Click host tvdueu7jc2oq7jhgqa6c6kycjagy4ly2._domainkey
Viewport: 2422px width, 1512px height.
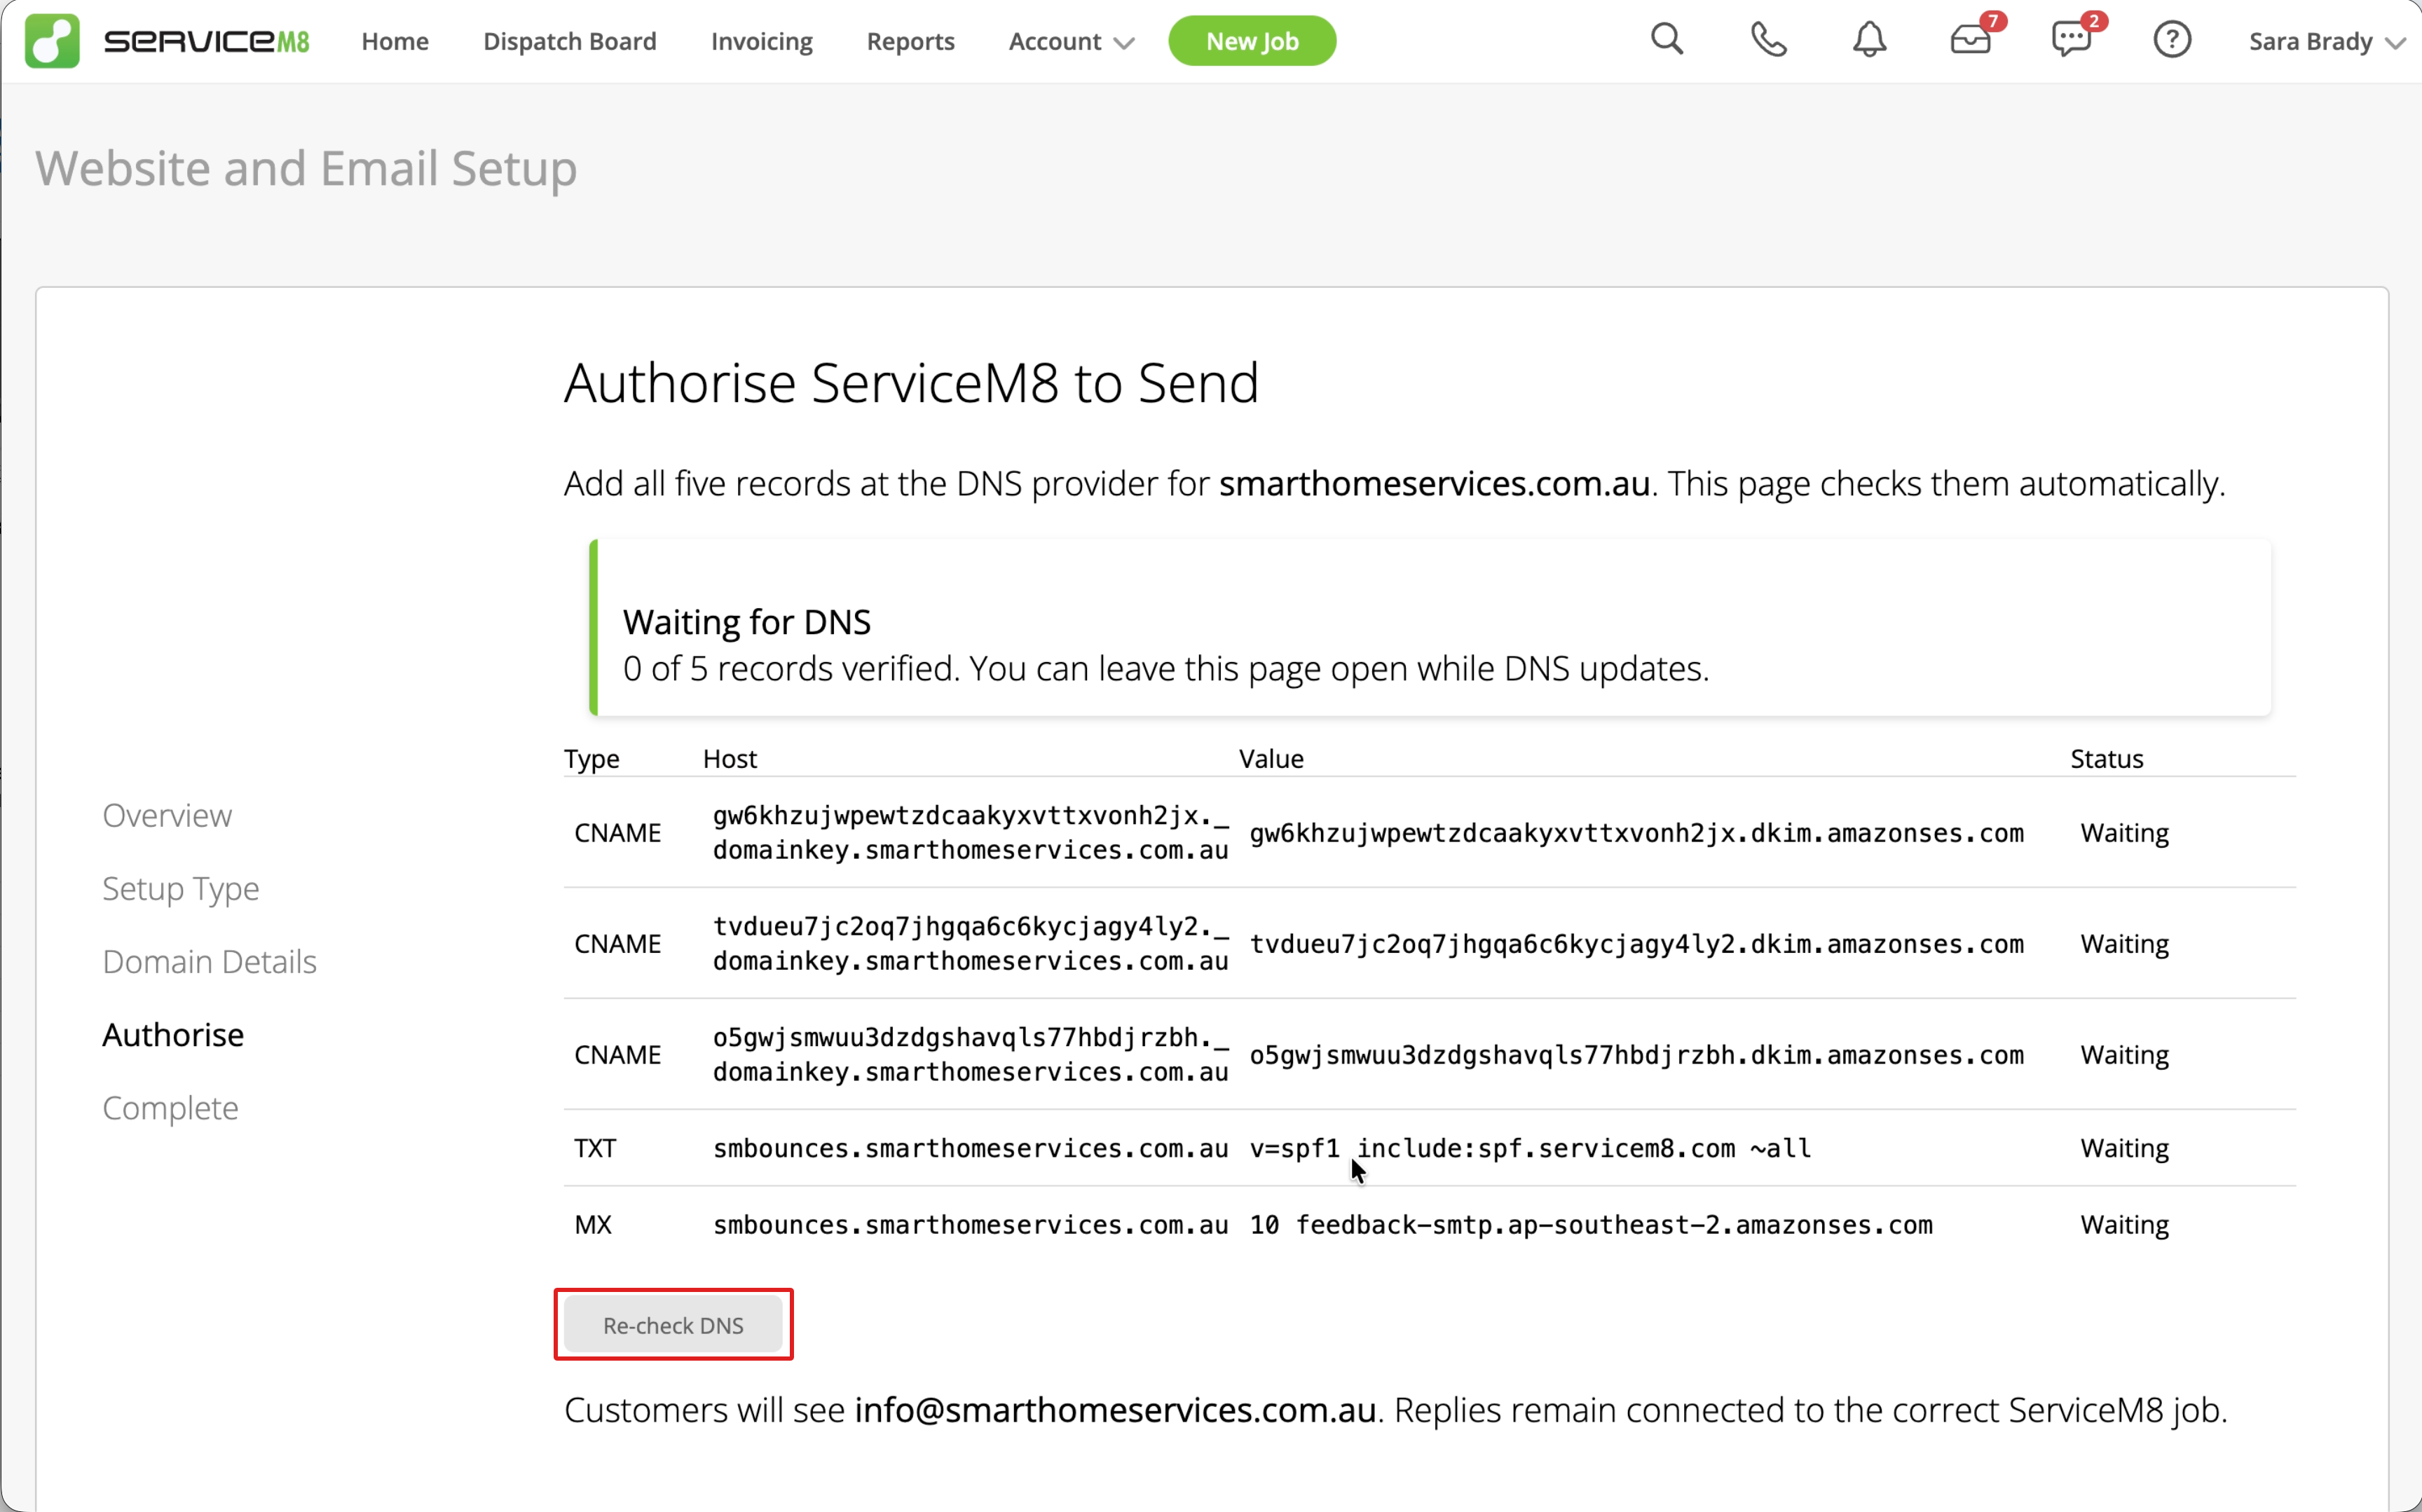click(x=970, y=943)
